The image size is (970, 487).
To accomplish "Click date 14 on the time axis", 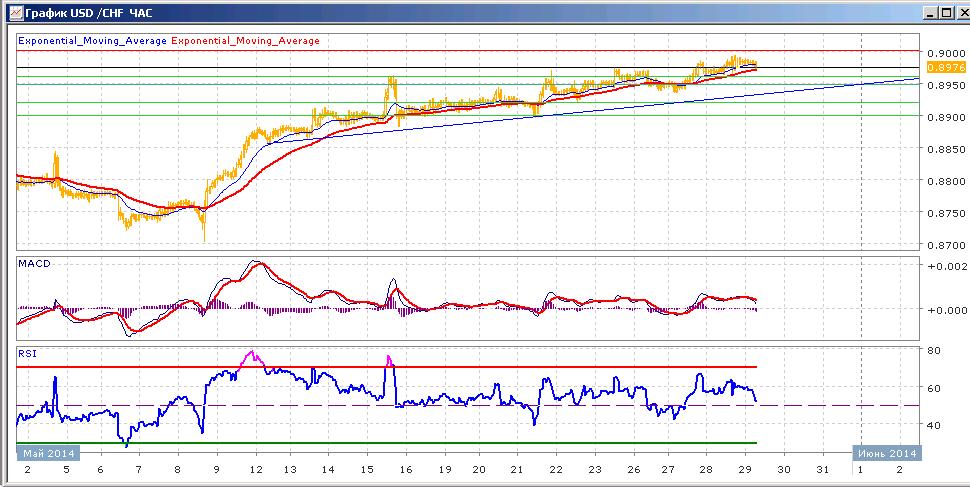I will (328, 470).
